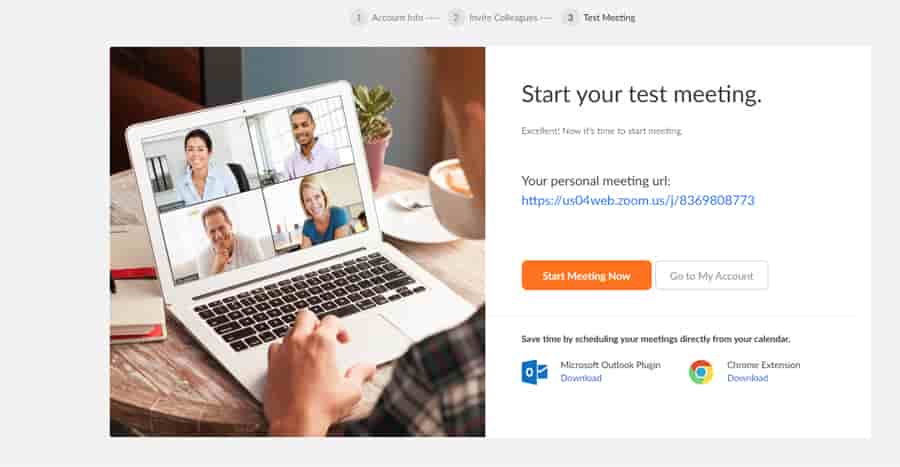
Task: Start the meeting with Start Meeting Now
Action: point(586,275)
